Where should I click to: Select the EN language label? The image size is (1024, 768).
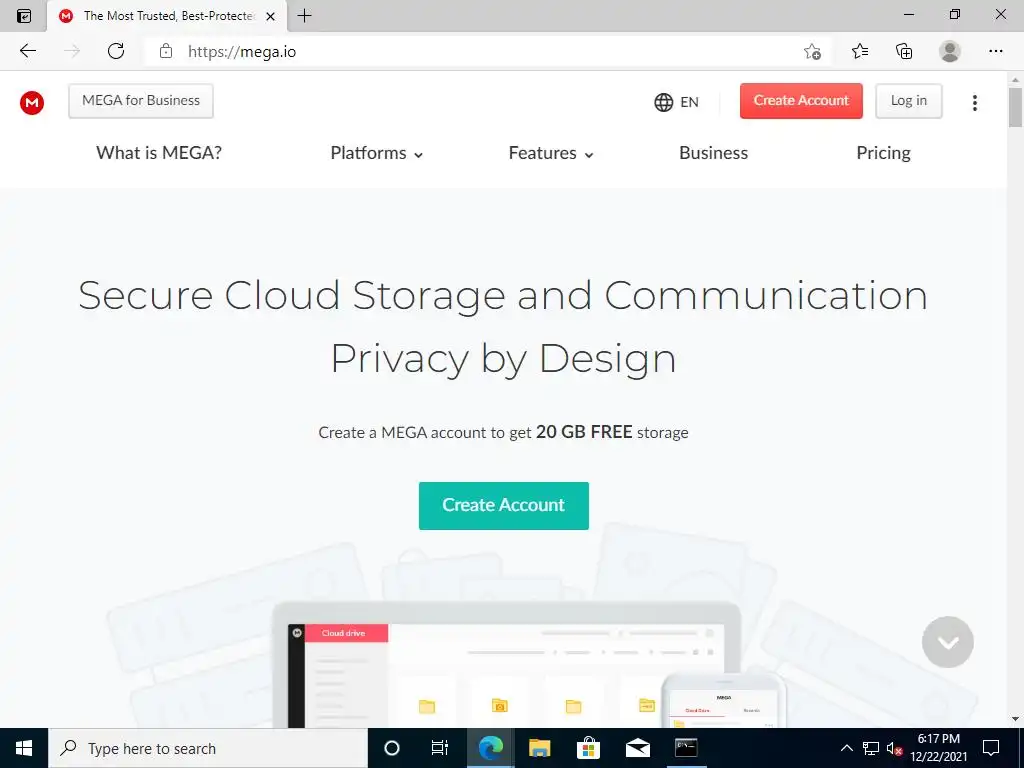click(689, 103)
